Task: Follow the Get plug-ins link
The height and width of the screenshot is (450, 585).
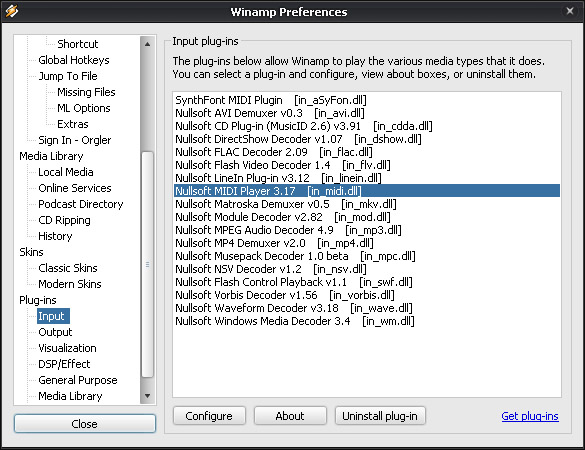Action: [x=530, y=416]
